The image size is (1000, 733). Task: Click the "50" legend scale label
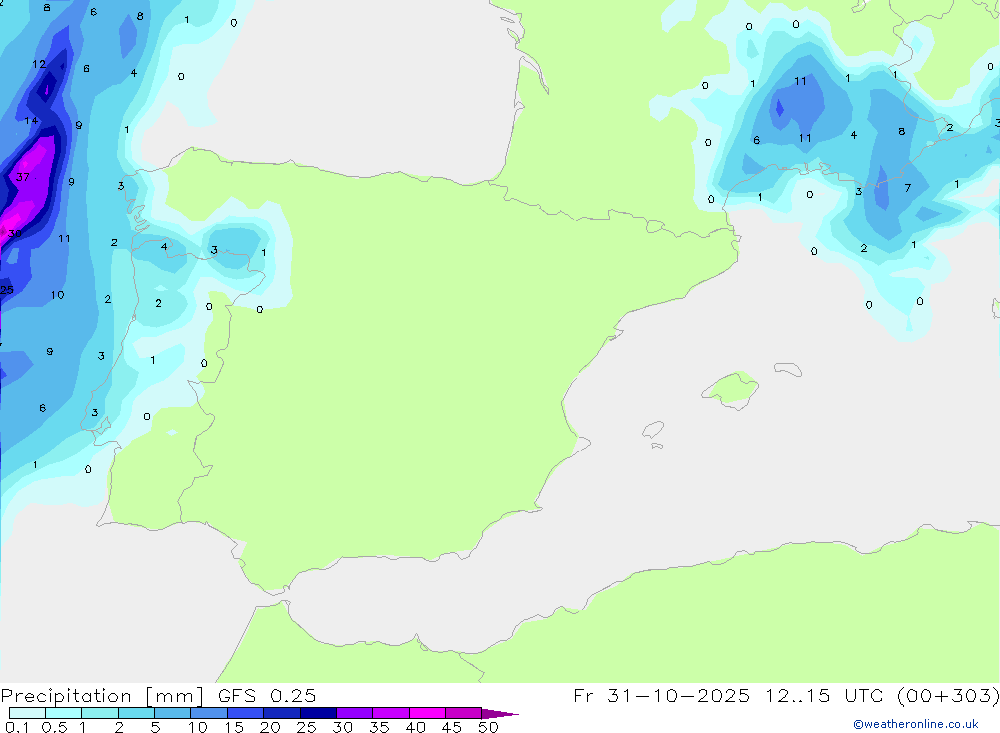tap(488, 727)
